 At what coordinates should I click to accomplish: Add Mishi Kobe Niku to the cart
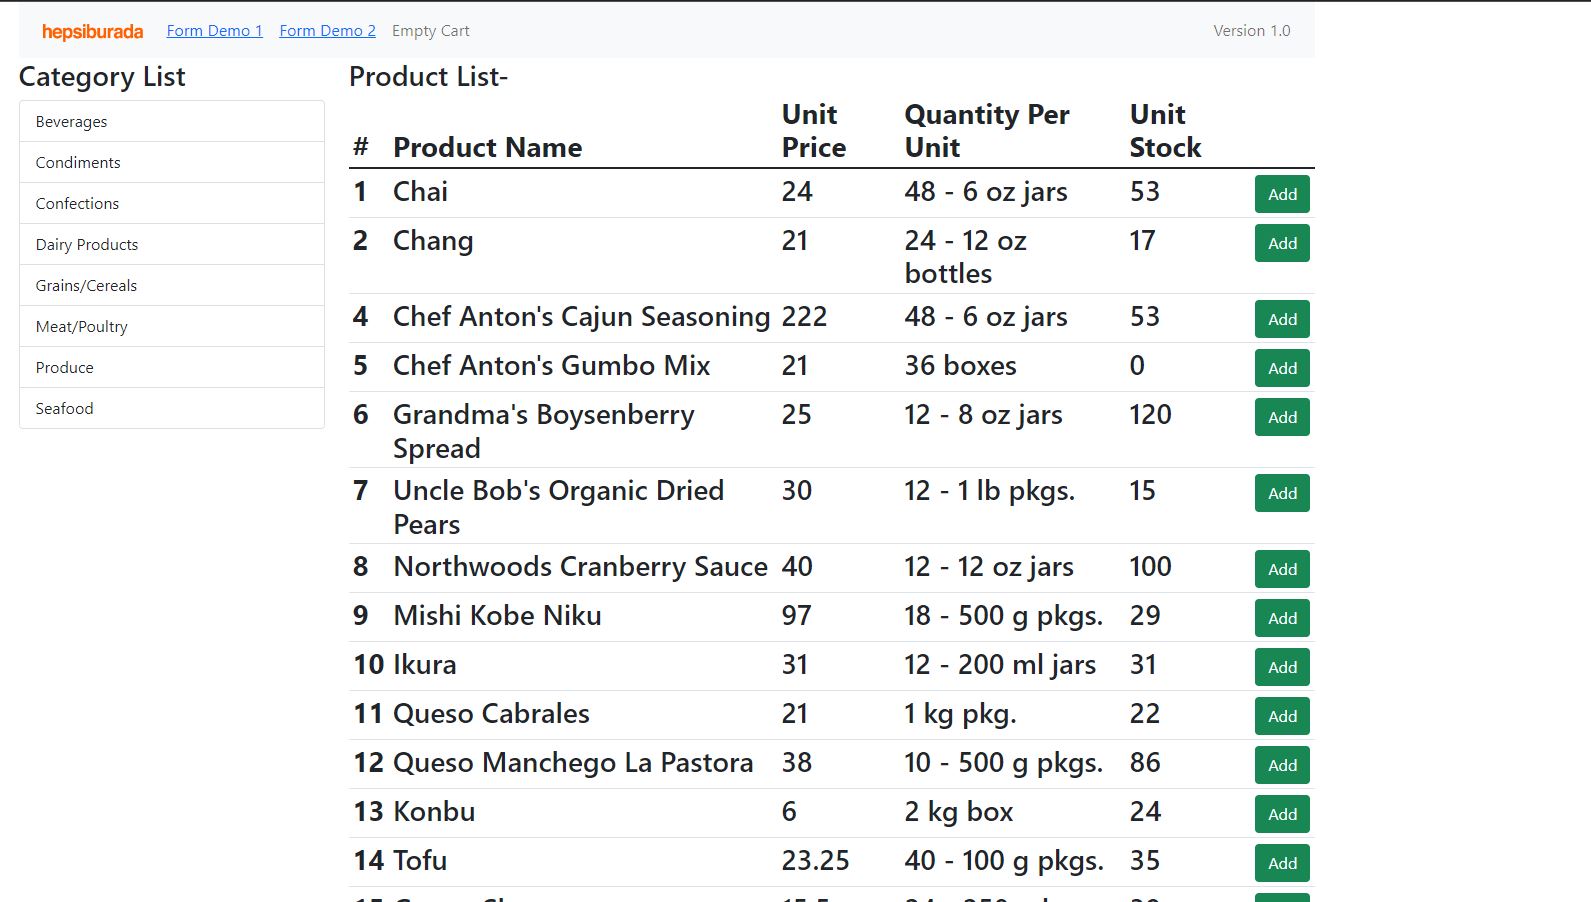pos(1281,618)
